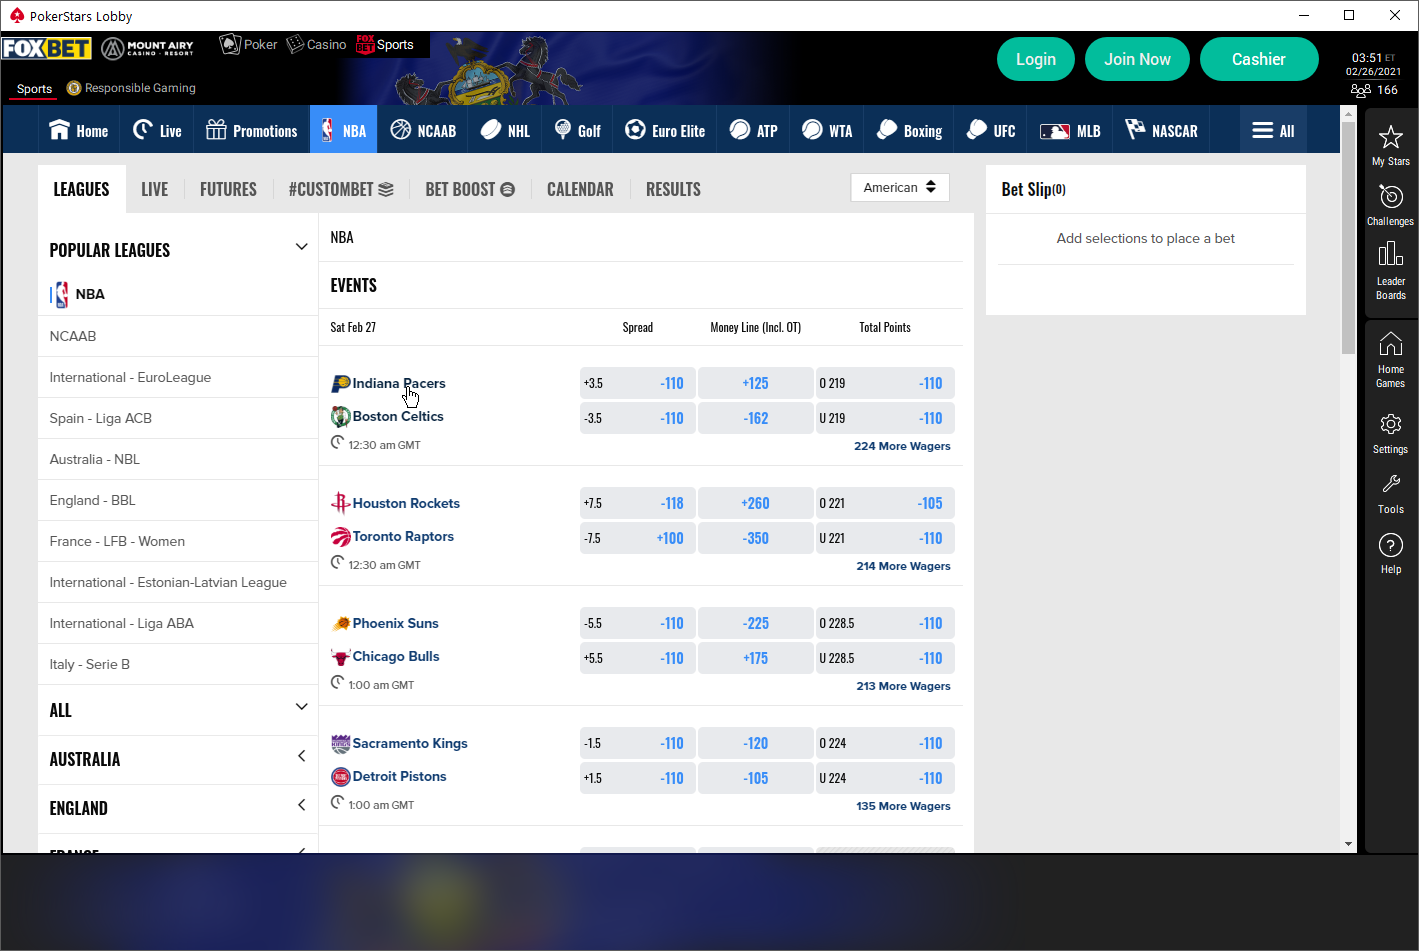Select NCAAB basketball in navigation
Image resolution: width=1419 pixels, height=951 pixels.
[x=423, y=130]
